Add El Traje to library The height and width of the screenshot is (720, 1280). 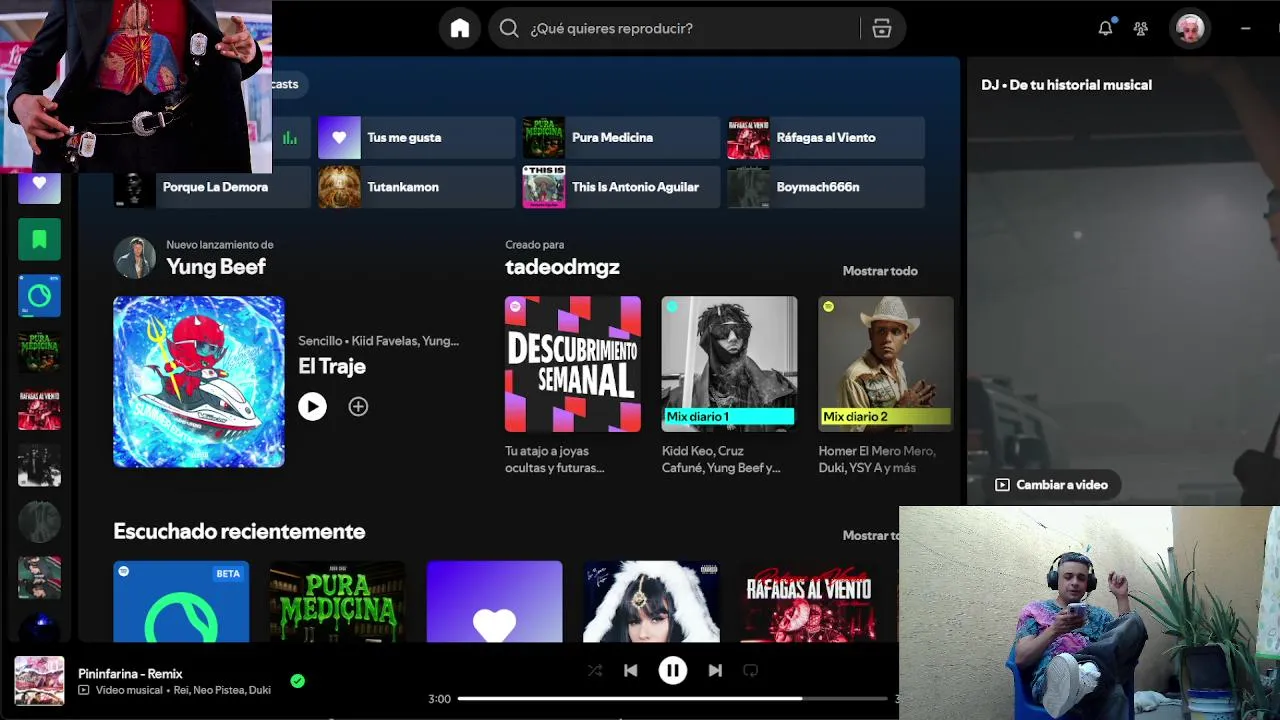tap(358, 406)
